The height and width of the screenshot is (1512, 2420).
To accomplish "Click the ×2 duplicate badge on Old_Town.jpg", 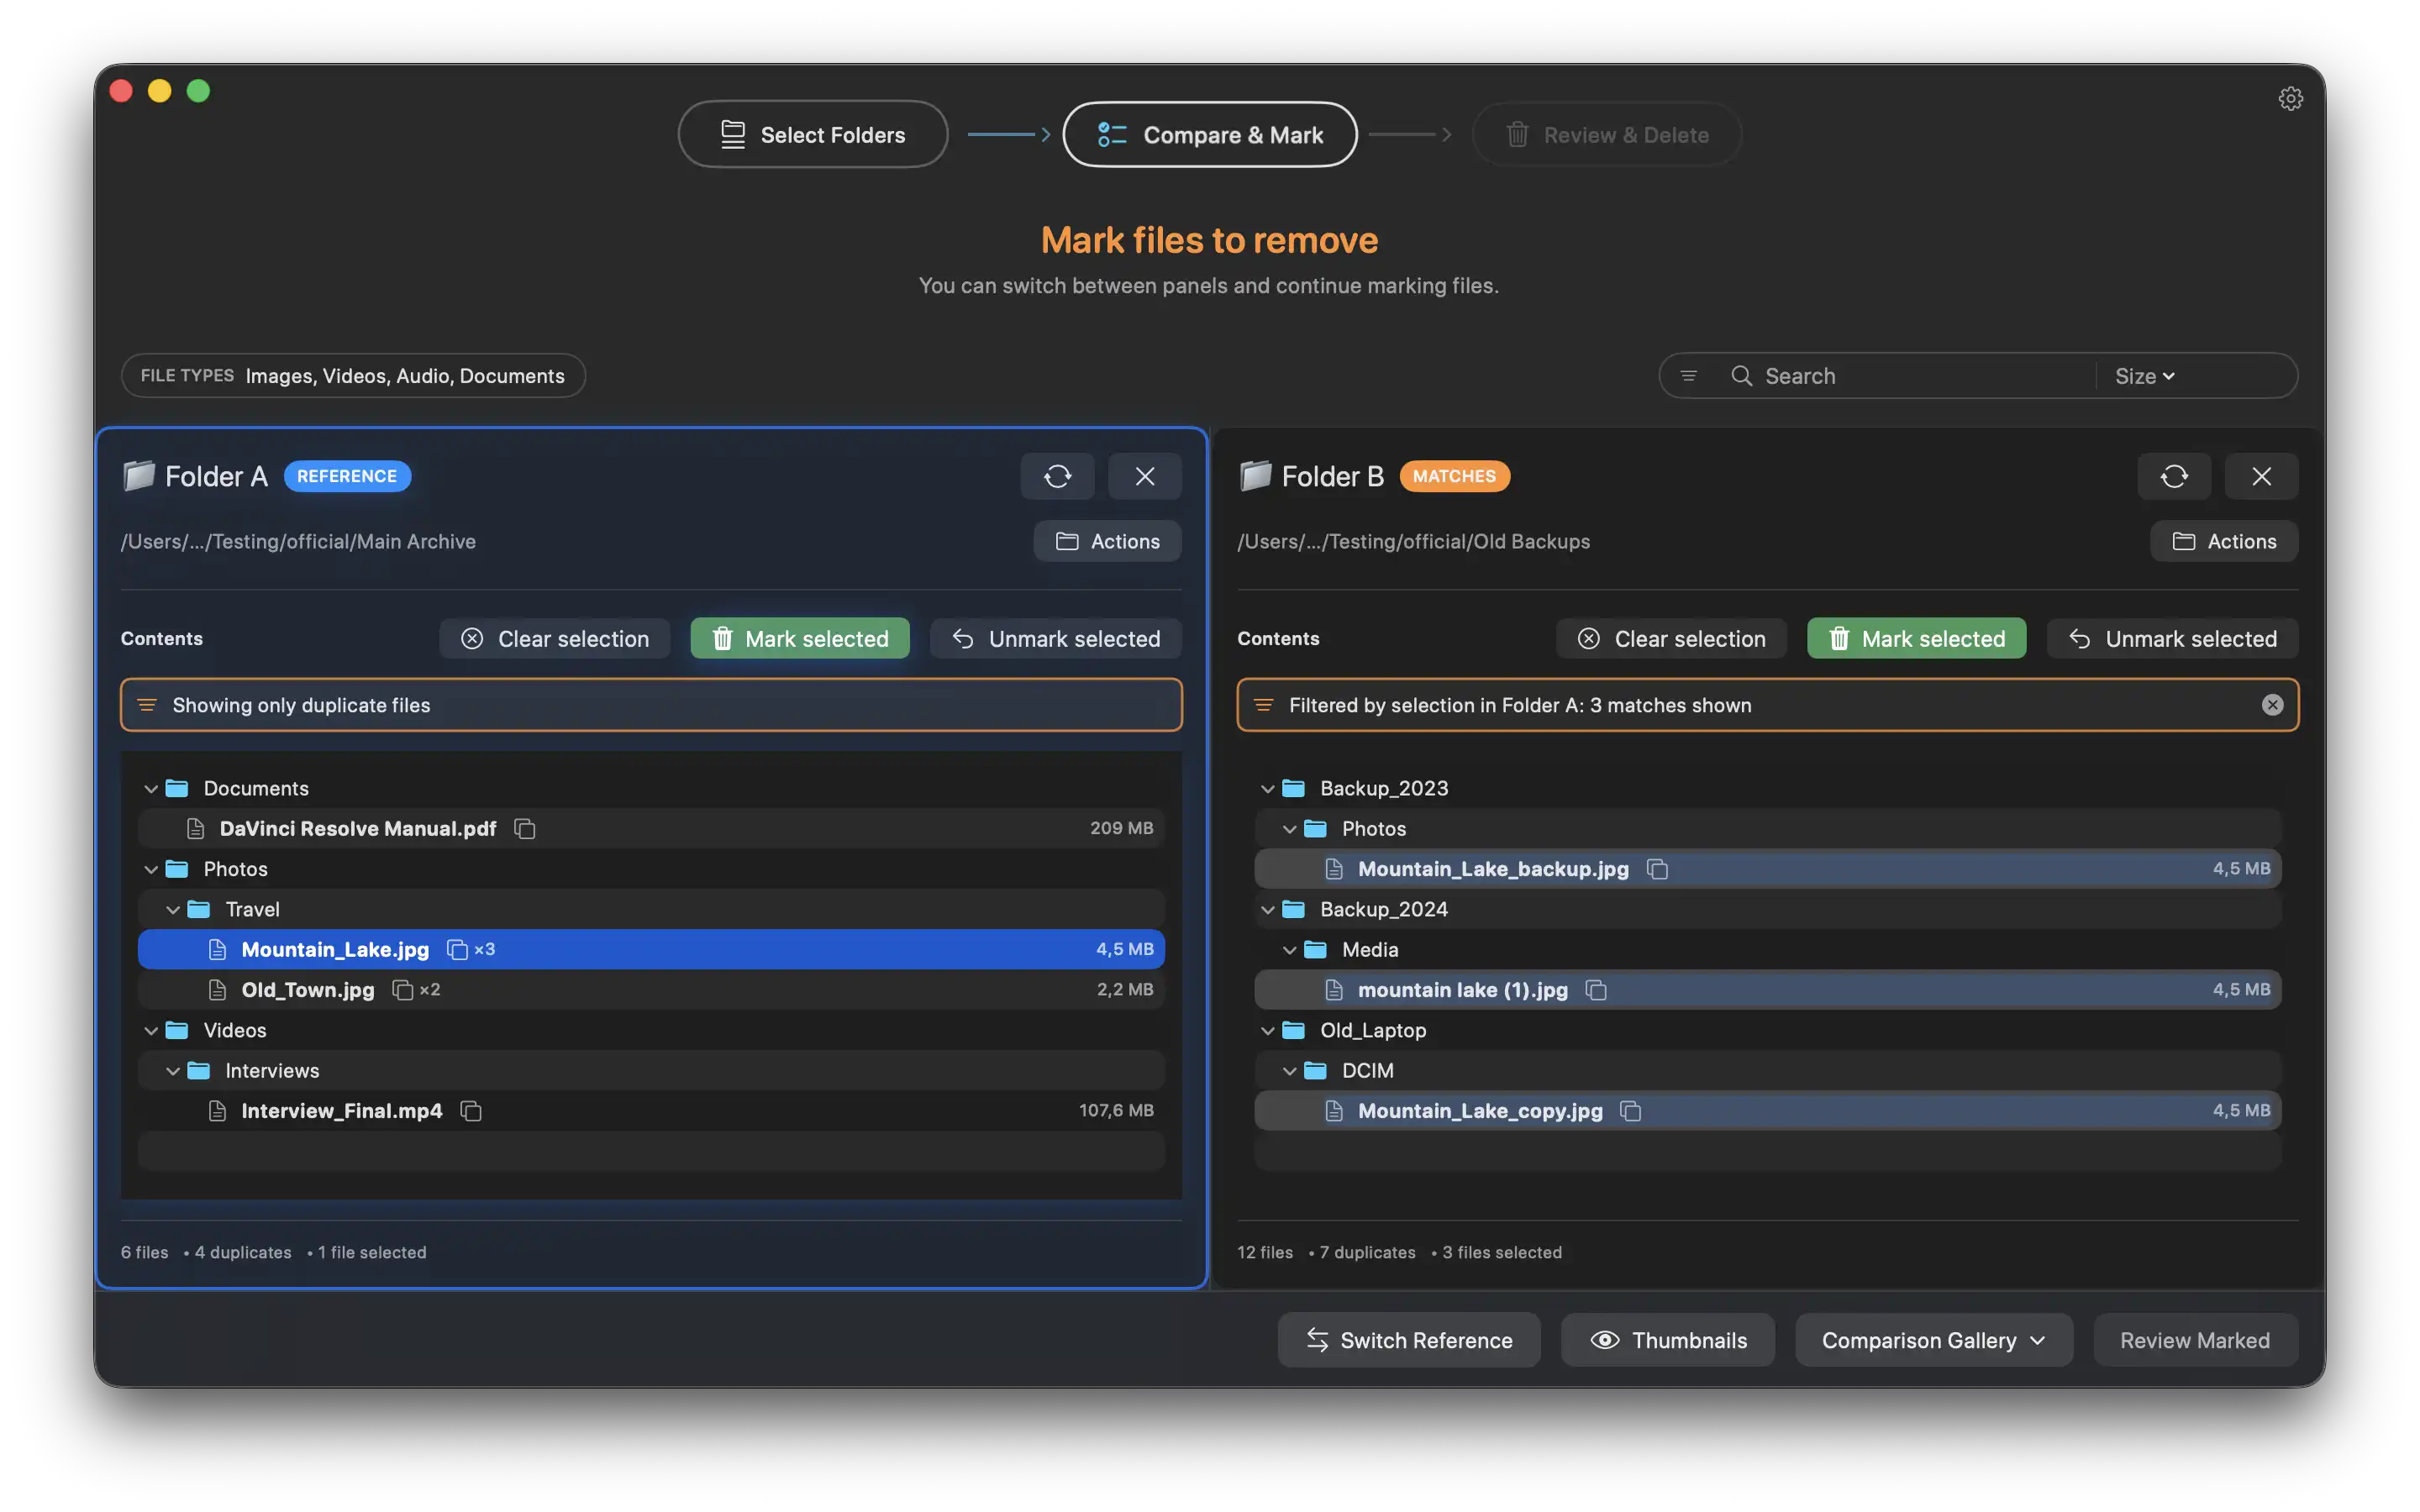I will (x=417, y=990).
